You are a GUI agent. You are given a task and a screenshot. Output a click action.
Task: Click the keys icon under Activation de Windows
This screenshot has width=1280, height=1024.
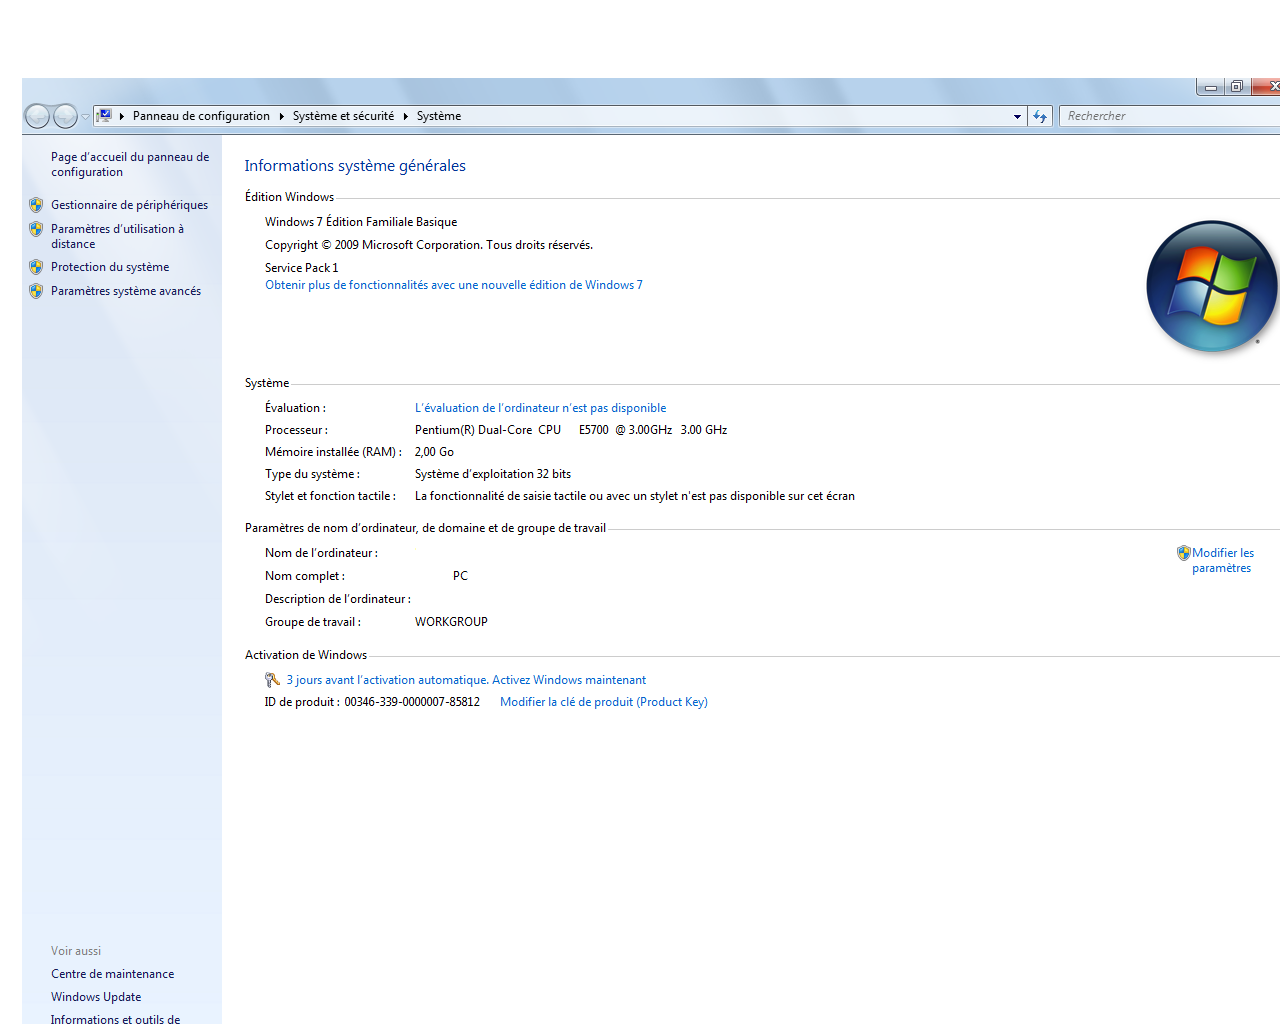(272, 680)
